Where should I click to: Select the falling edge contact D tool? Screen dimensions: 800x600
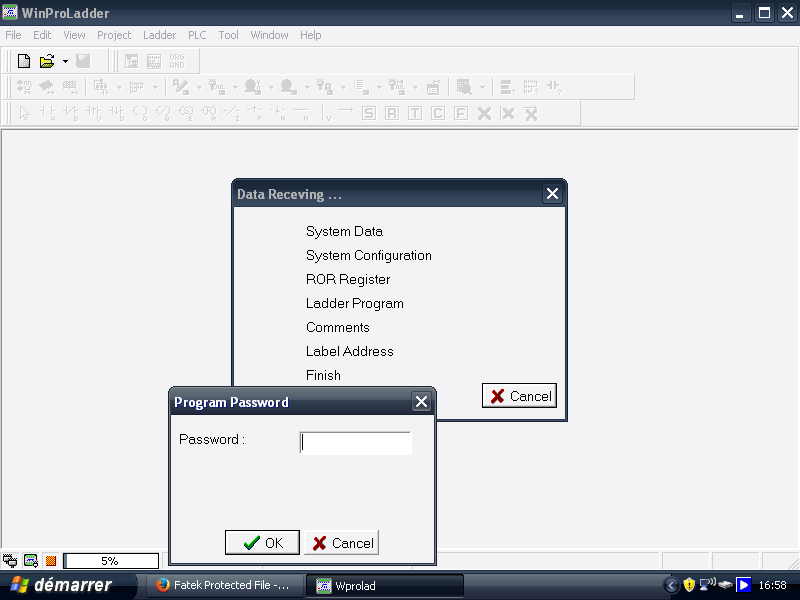pyautogui.click(x=117, y=113)
